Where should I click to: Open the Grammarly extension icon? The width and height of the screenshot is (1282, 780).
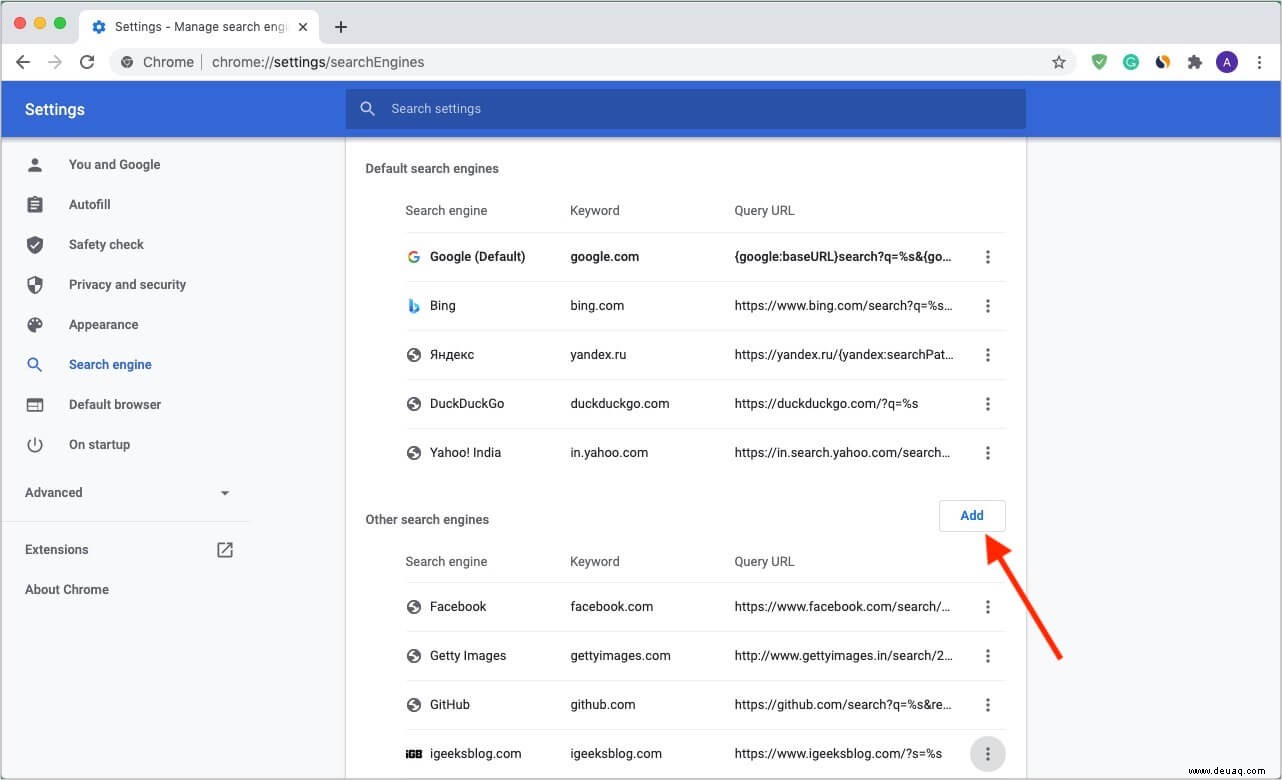click(x=1131, y=62)
